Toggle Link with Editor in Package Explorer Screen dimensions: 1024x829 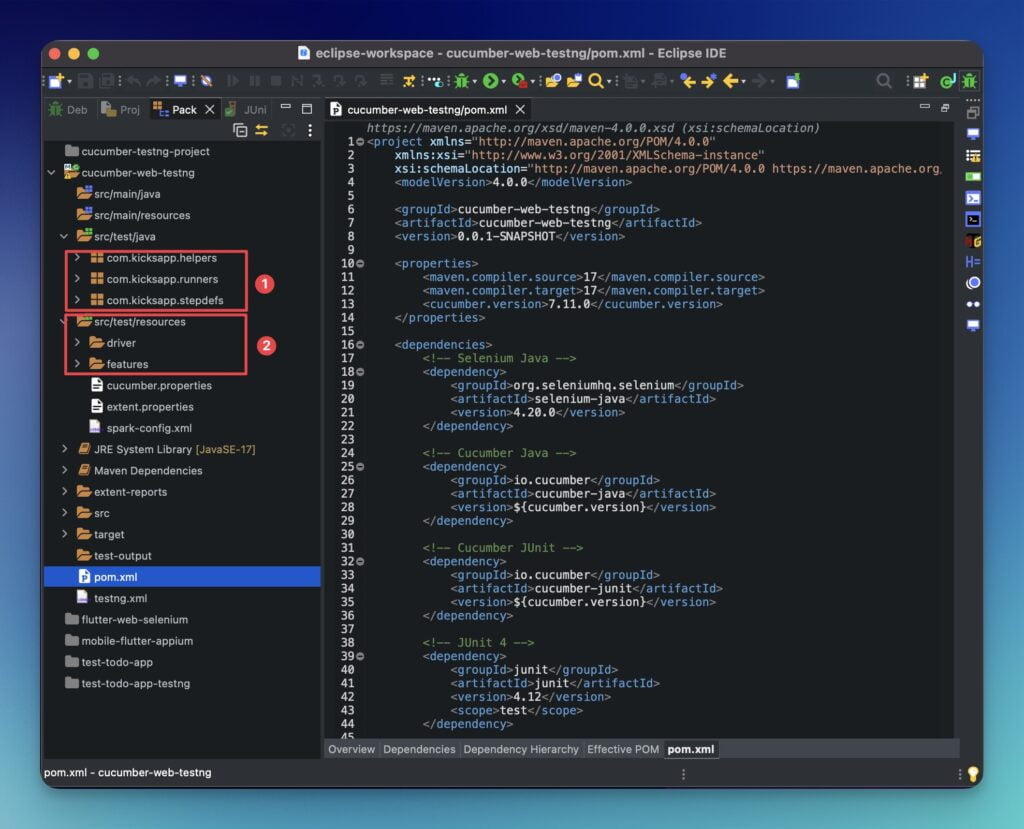click(x=262, y=131)
